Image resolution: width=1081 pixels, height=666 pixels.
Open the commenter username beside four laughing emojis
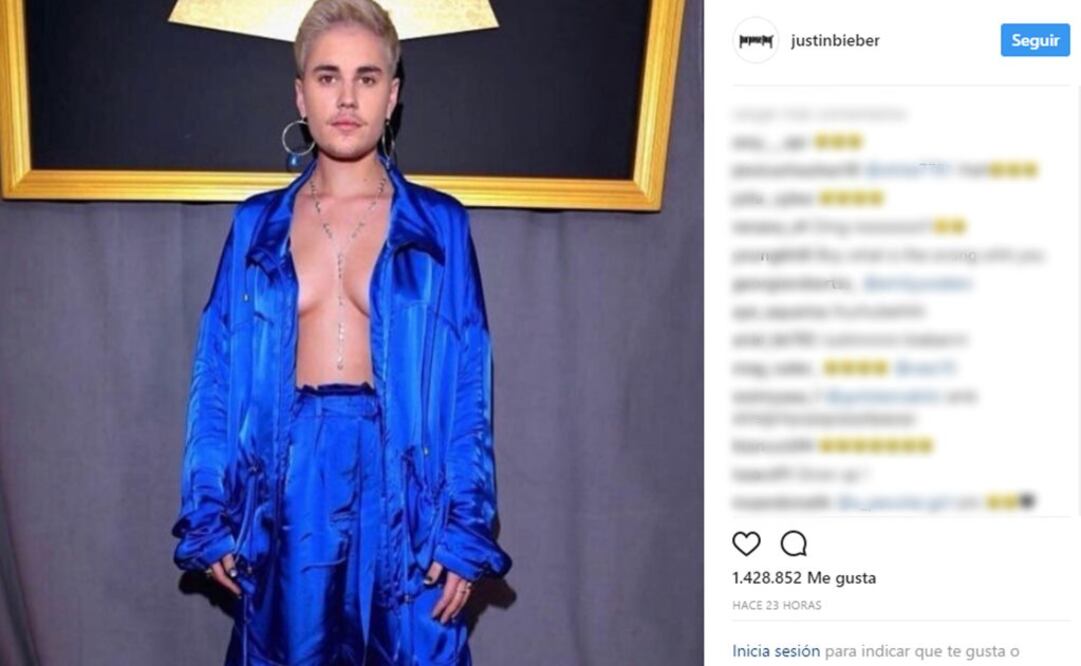pos(774,199)
